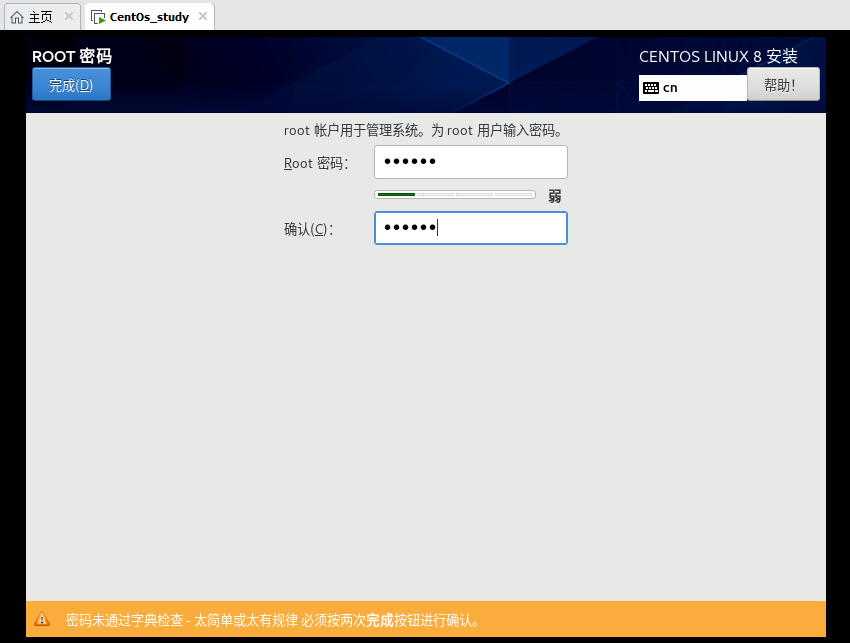Click the warning triangle in the orange banner
The height and width of the screenshot is (643, 850).
point(41,619)
